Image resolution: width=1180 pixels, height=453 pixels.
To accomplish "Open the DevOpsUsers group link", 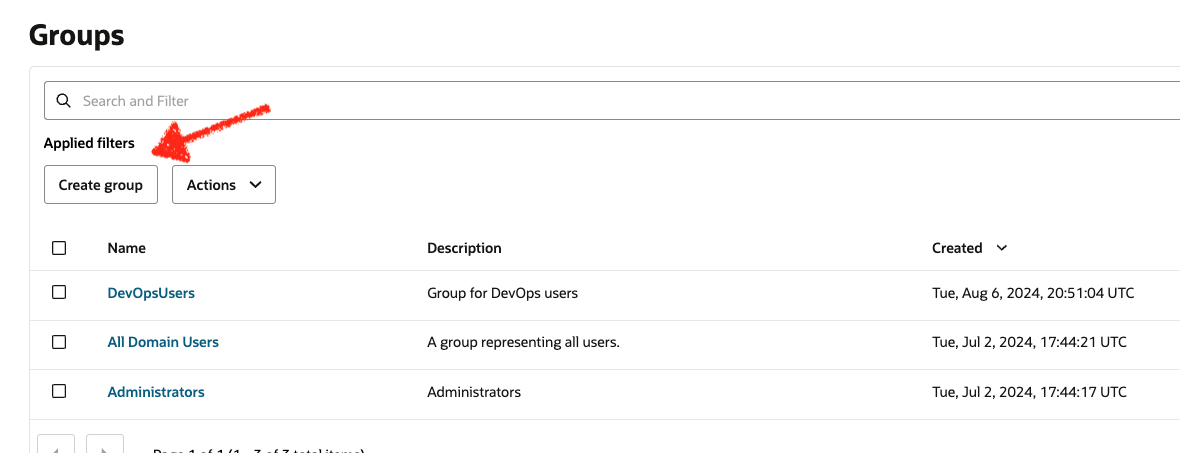I will click(x=151, y=293).
